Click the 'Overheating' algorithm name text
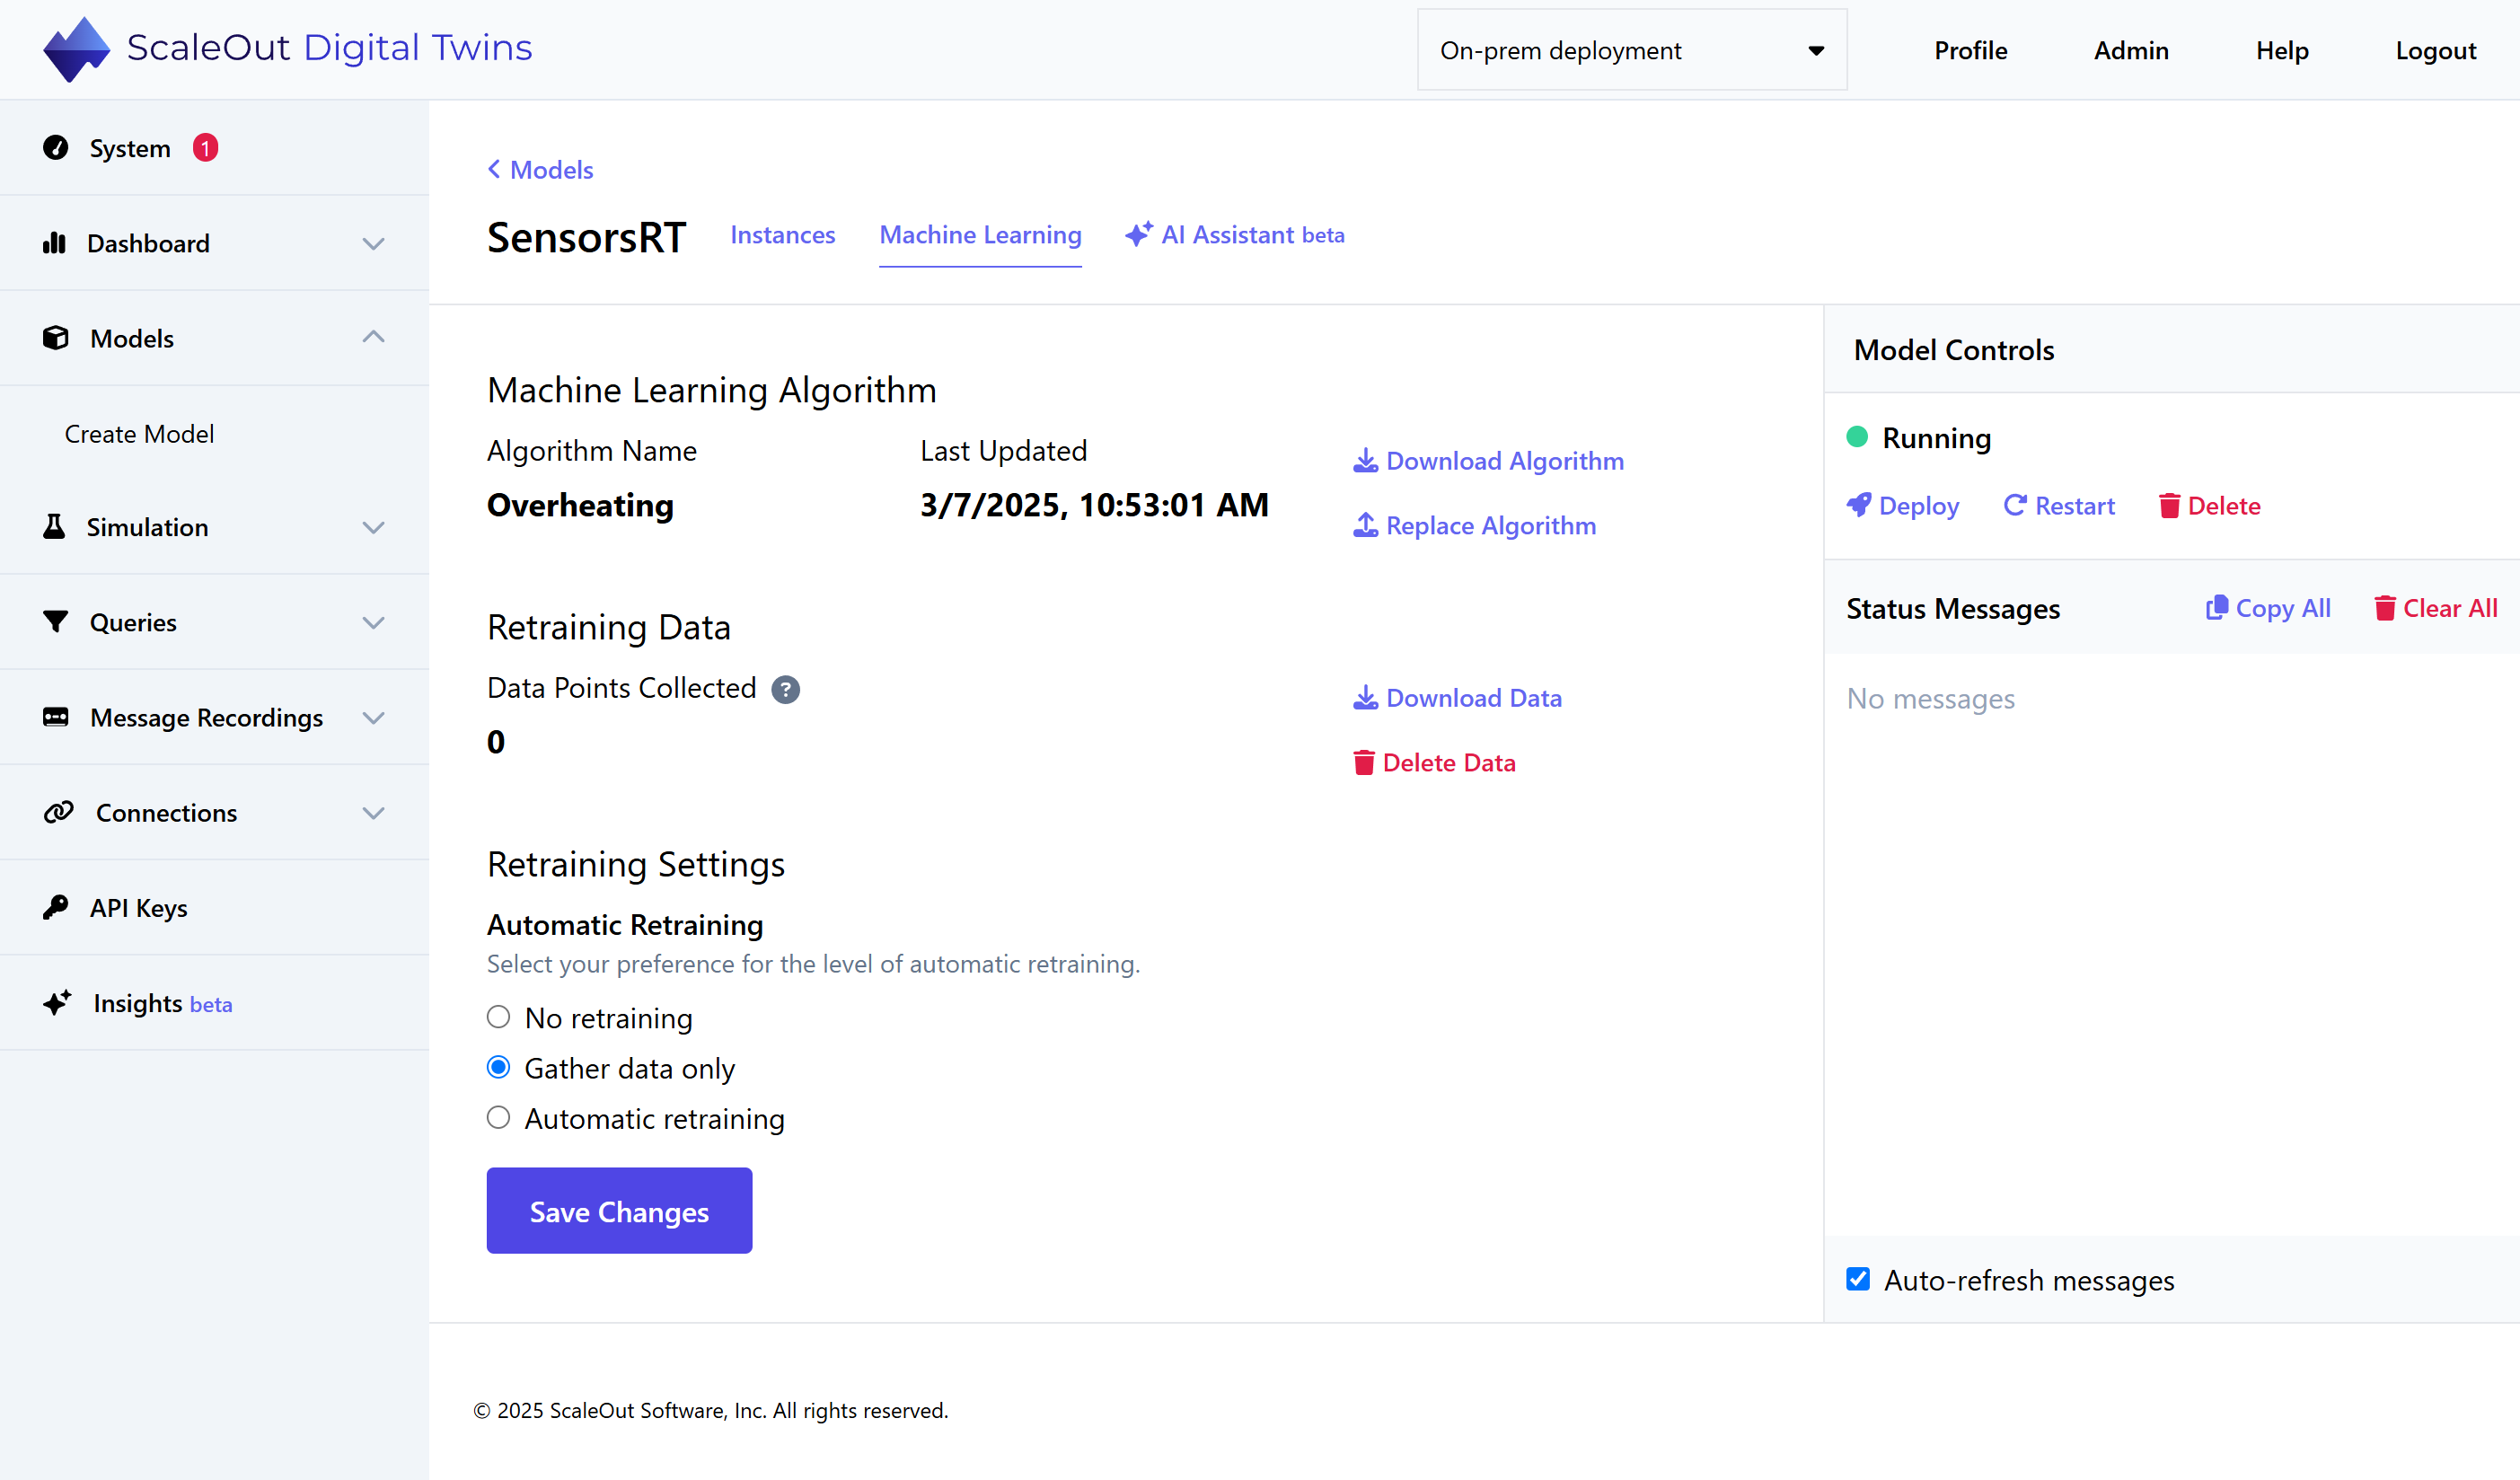 (x=580, y=505)
